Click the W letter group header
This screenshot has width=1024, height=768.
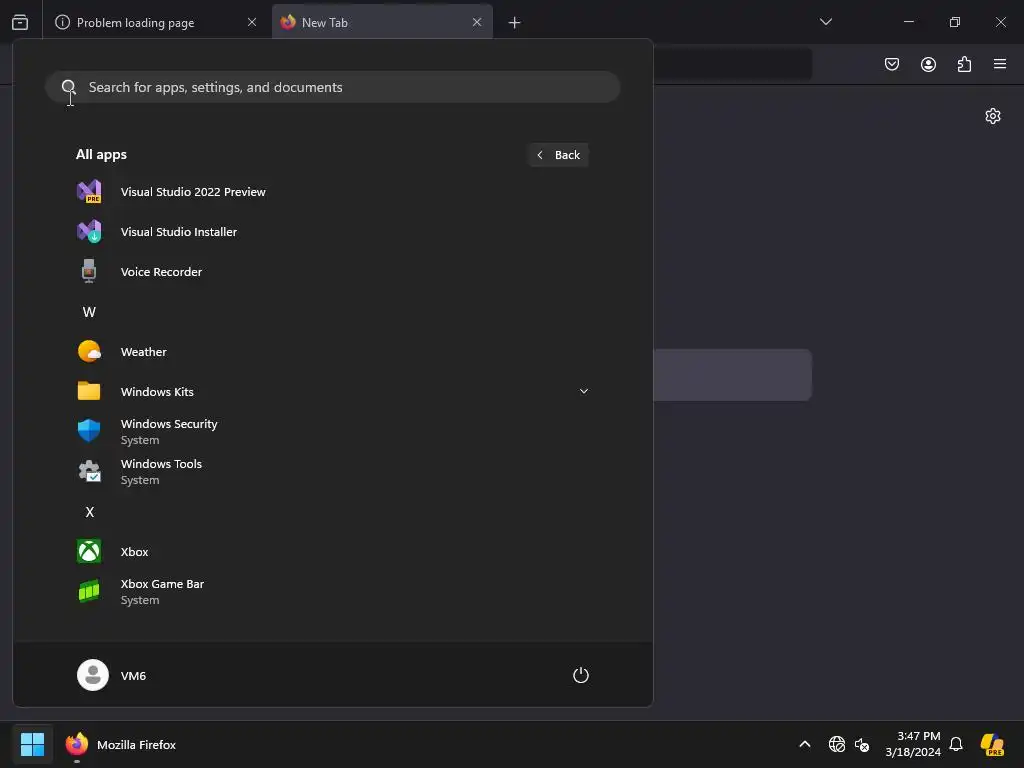click(89, 312)
